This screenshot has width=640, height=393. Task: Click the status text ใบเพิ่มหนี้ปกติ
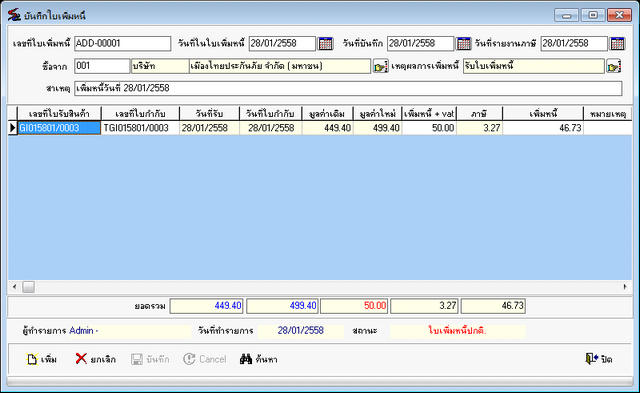point(457,331)
